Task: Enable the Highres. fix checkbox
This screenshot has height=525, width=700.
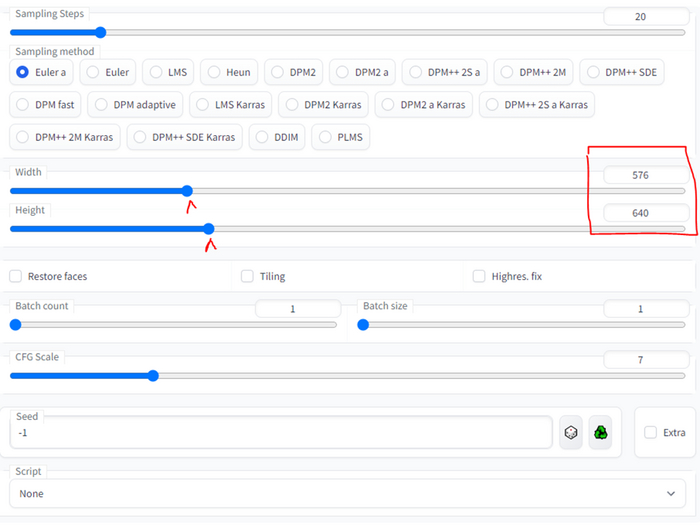Action: click(479, 276)
